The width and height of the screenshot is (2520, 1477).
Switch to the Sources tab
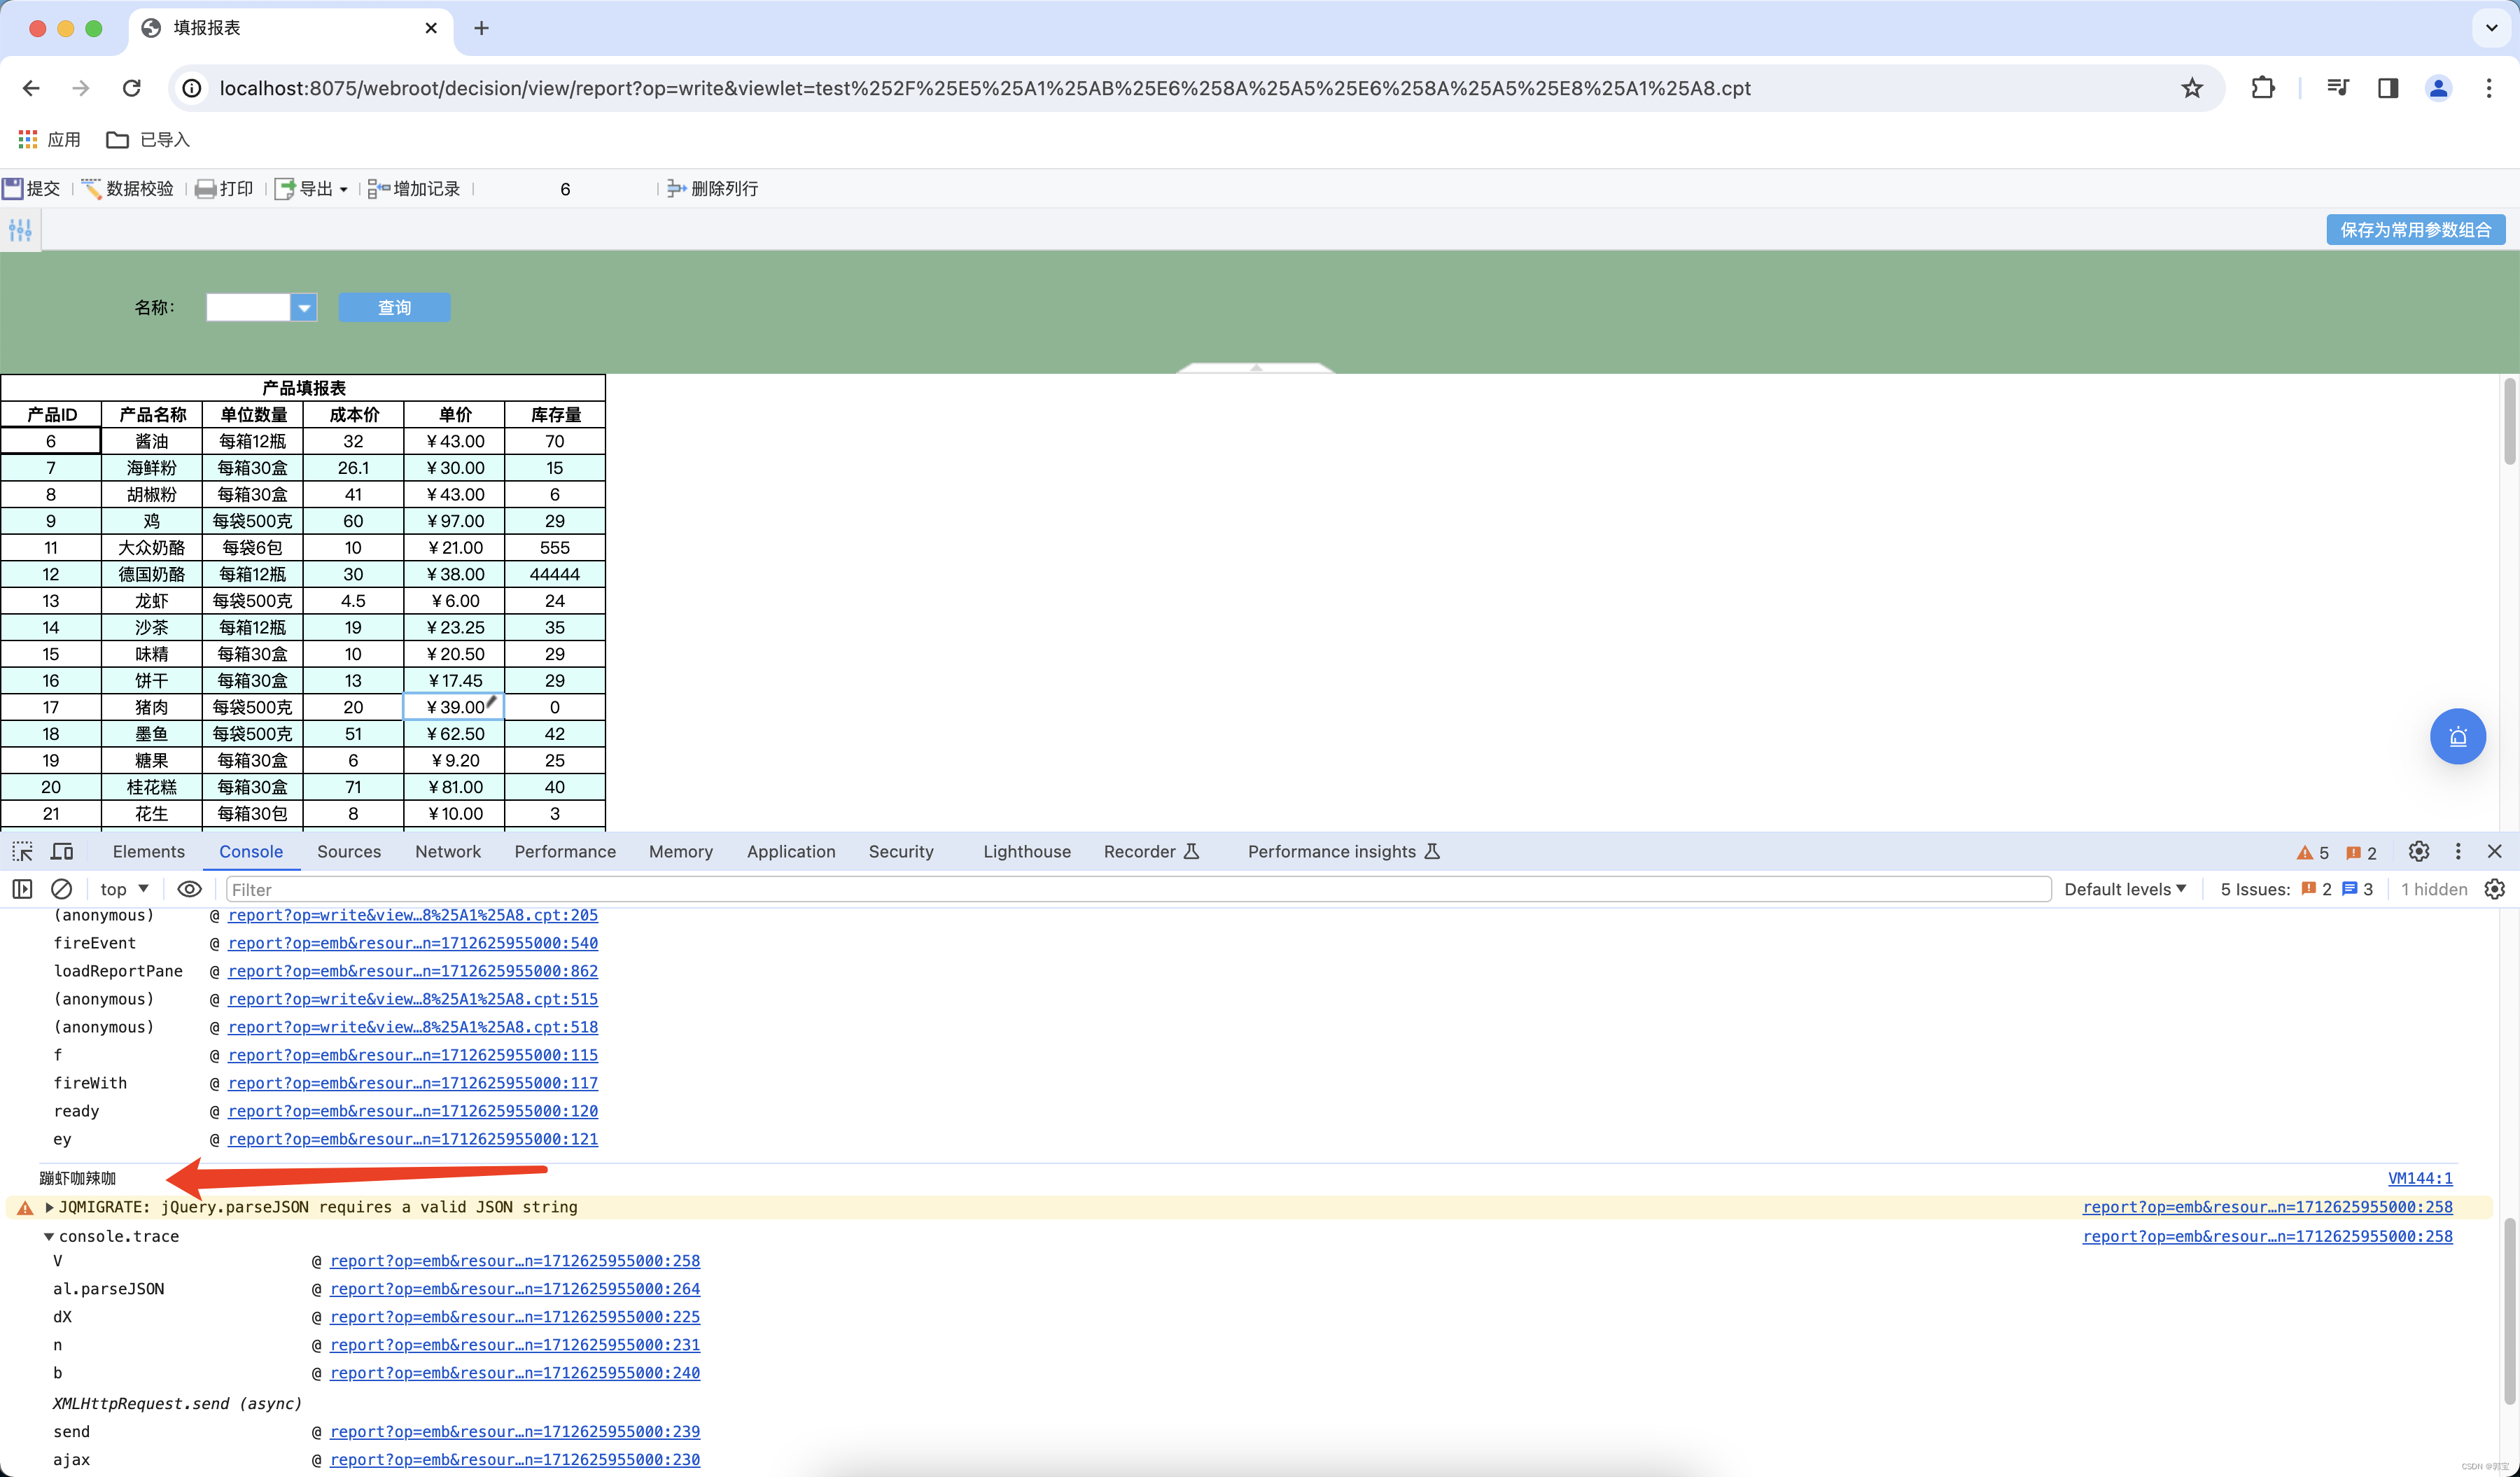[x=348, y=851]
